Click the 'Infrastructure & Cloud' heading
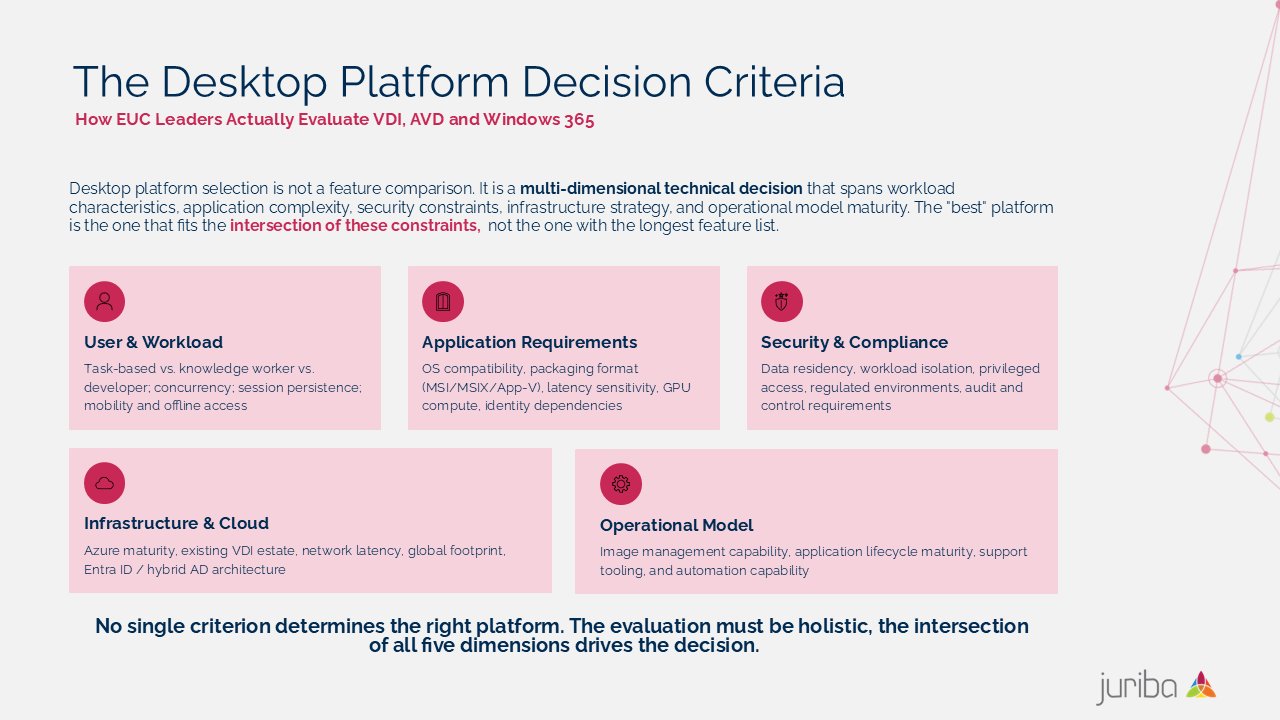 click(176, 523)
